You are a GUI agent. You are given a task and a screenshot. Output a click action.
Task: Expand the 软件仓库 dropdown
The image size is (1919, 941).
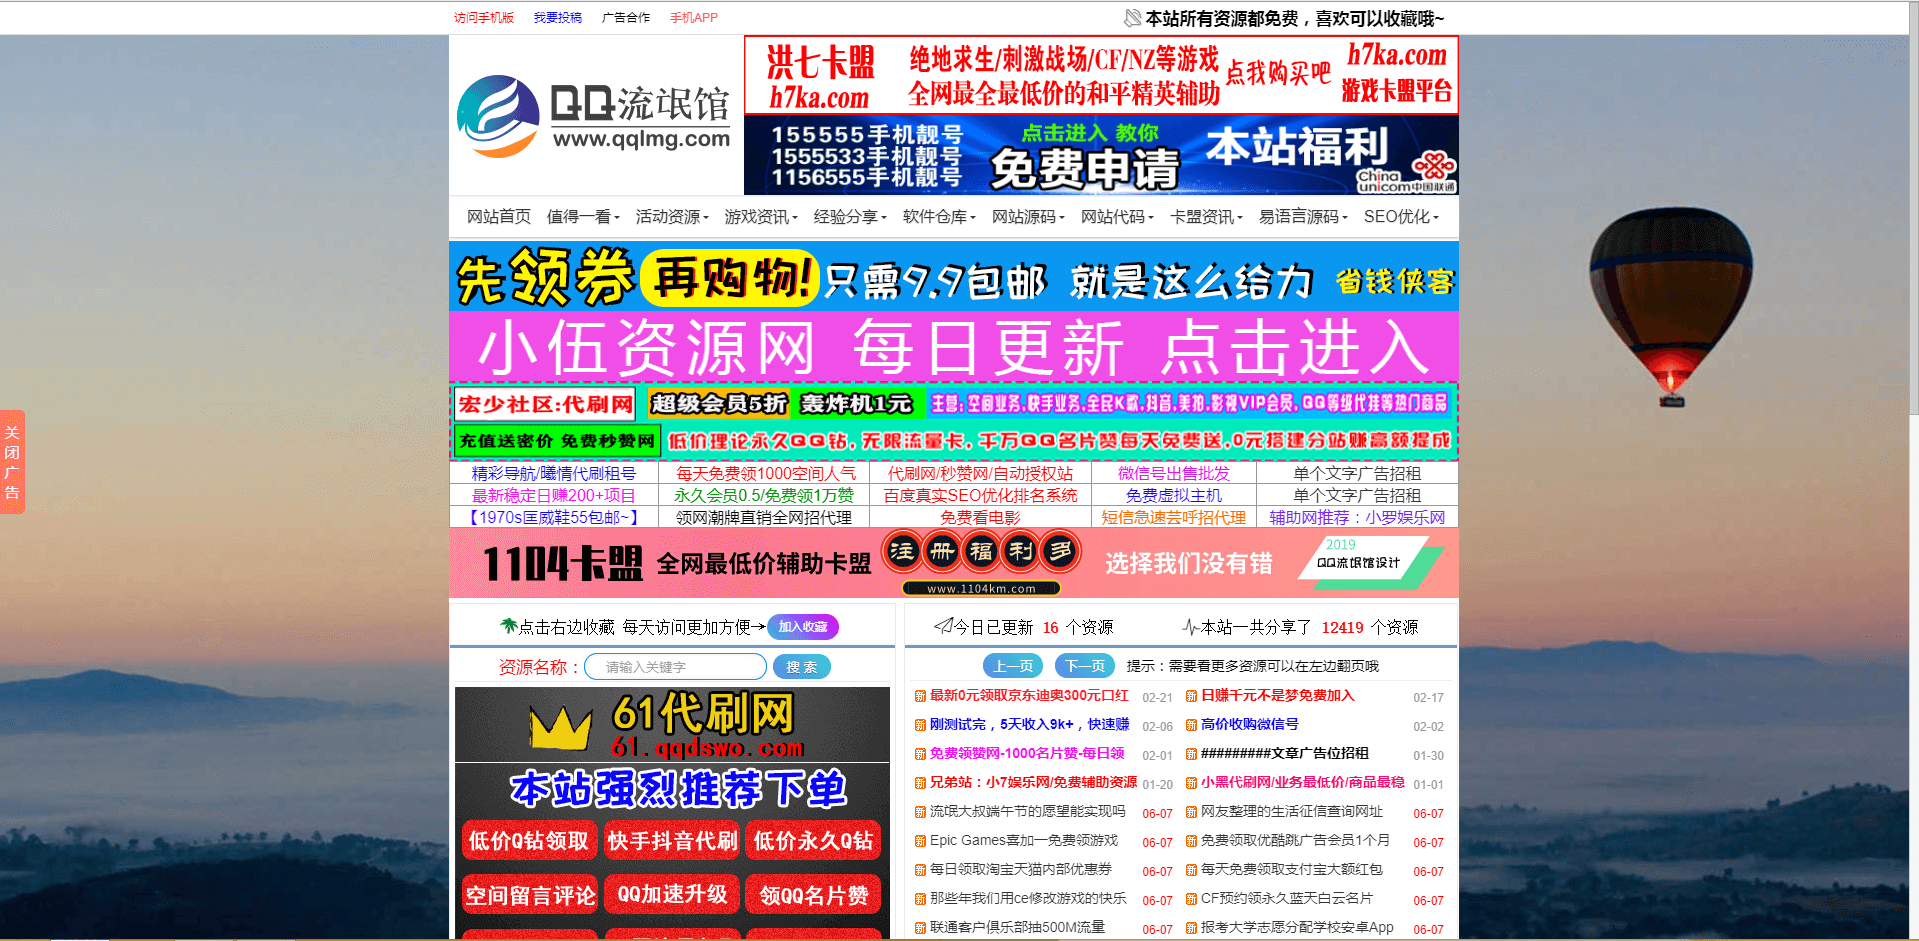[936, 217]
